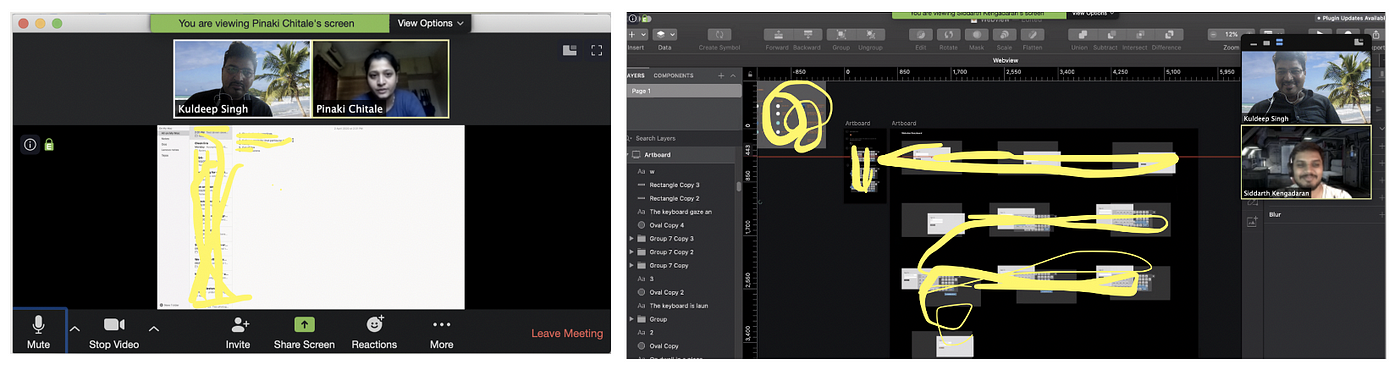
Task: Click the Edit tool in Sketch toolbar
Action: click(x=921, y=34)
